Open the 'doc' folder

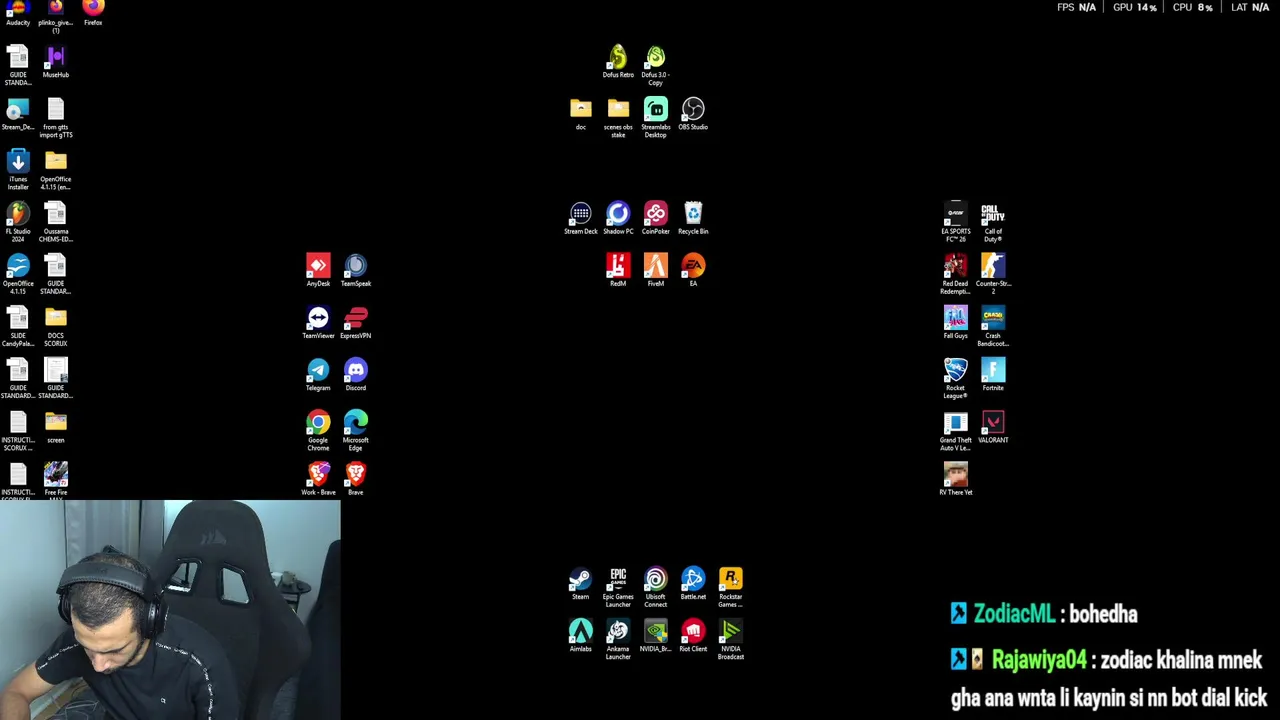coord(581,114)
